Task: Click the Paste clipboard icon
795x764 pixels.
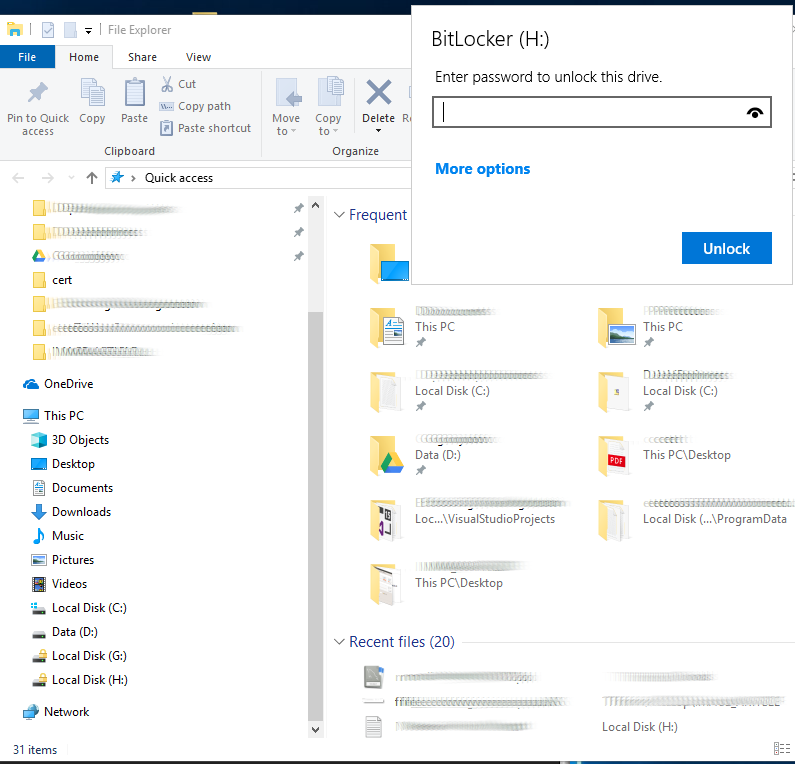Action: [x=134, y=92]
